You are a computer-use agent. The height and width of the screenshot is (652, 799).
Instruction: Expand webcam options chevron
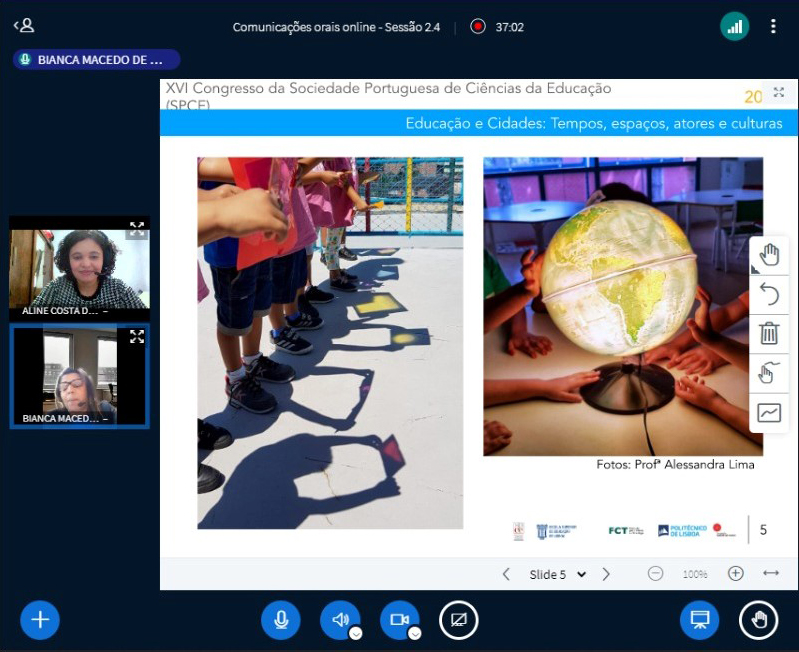click(x=414, y=633)
